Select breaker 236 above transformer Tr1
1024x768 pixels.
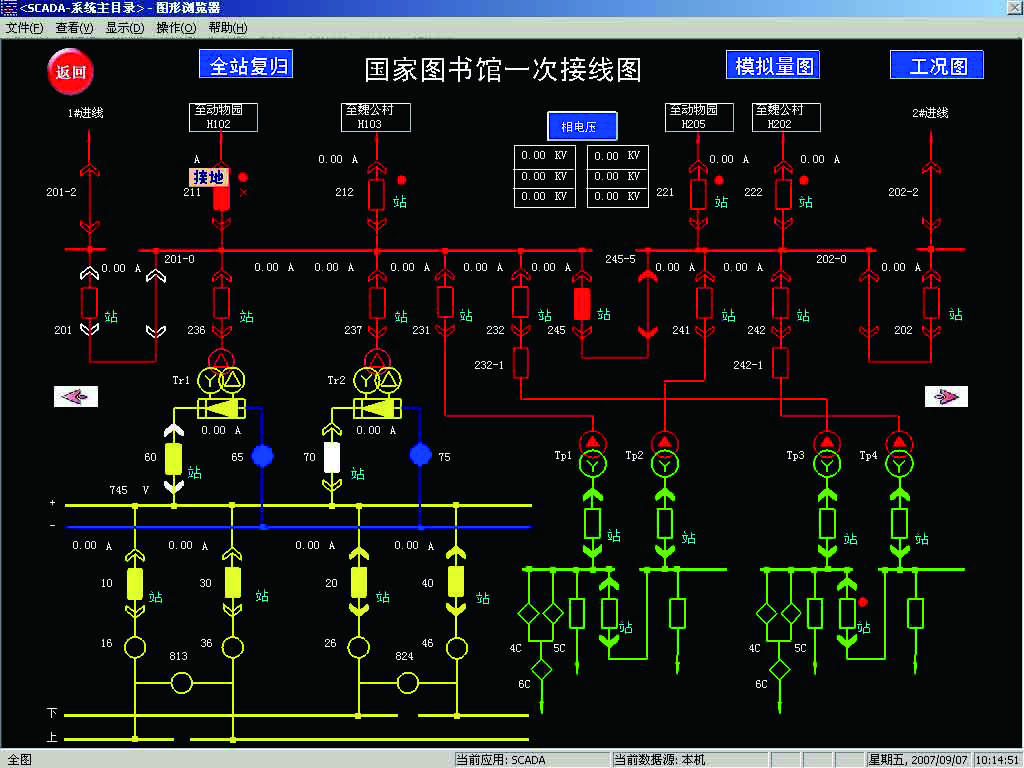[x=221, y=303]
